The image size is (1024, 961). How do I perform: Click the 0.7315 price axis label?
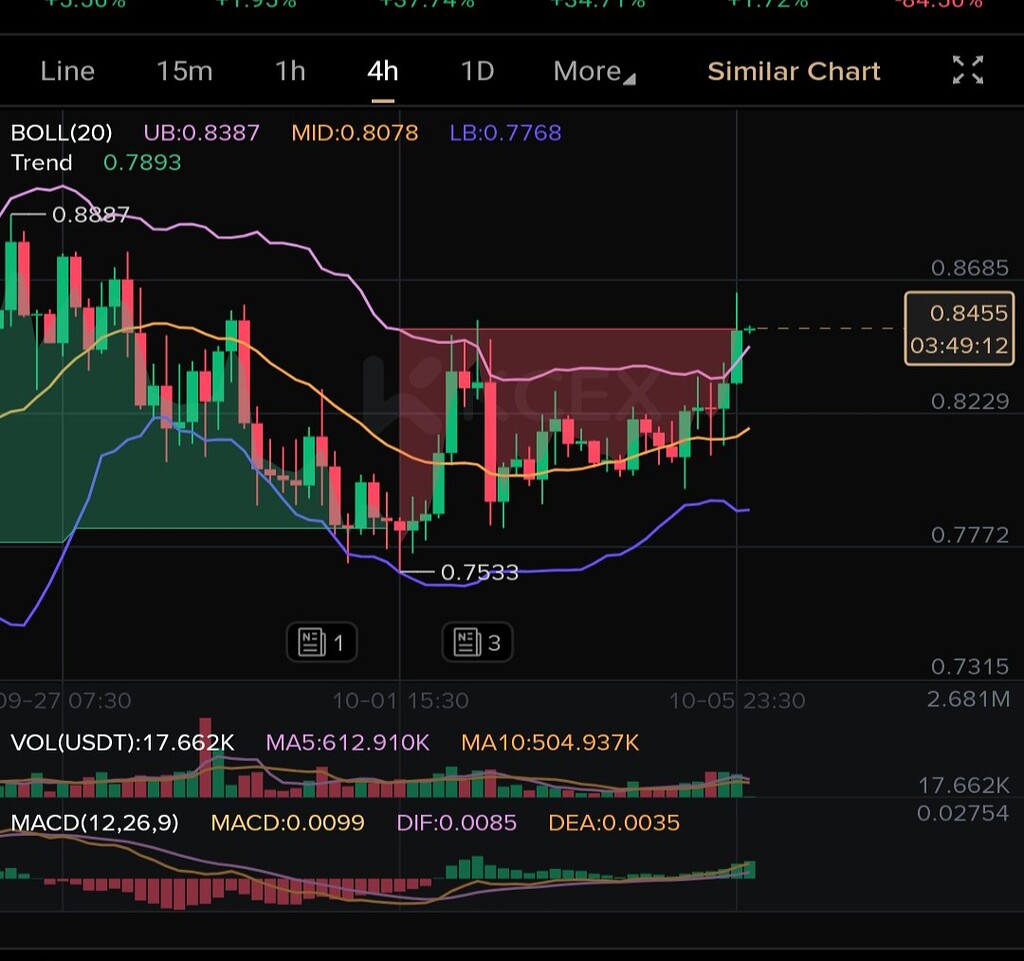(970, 666)
